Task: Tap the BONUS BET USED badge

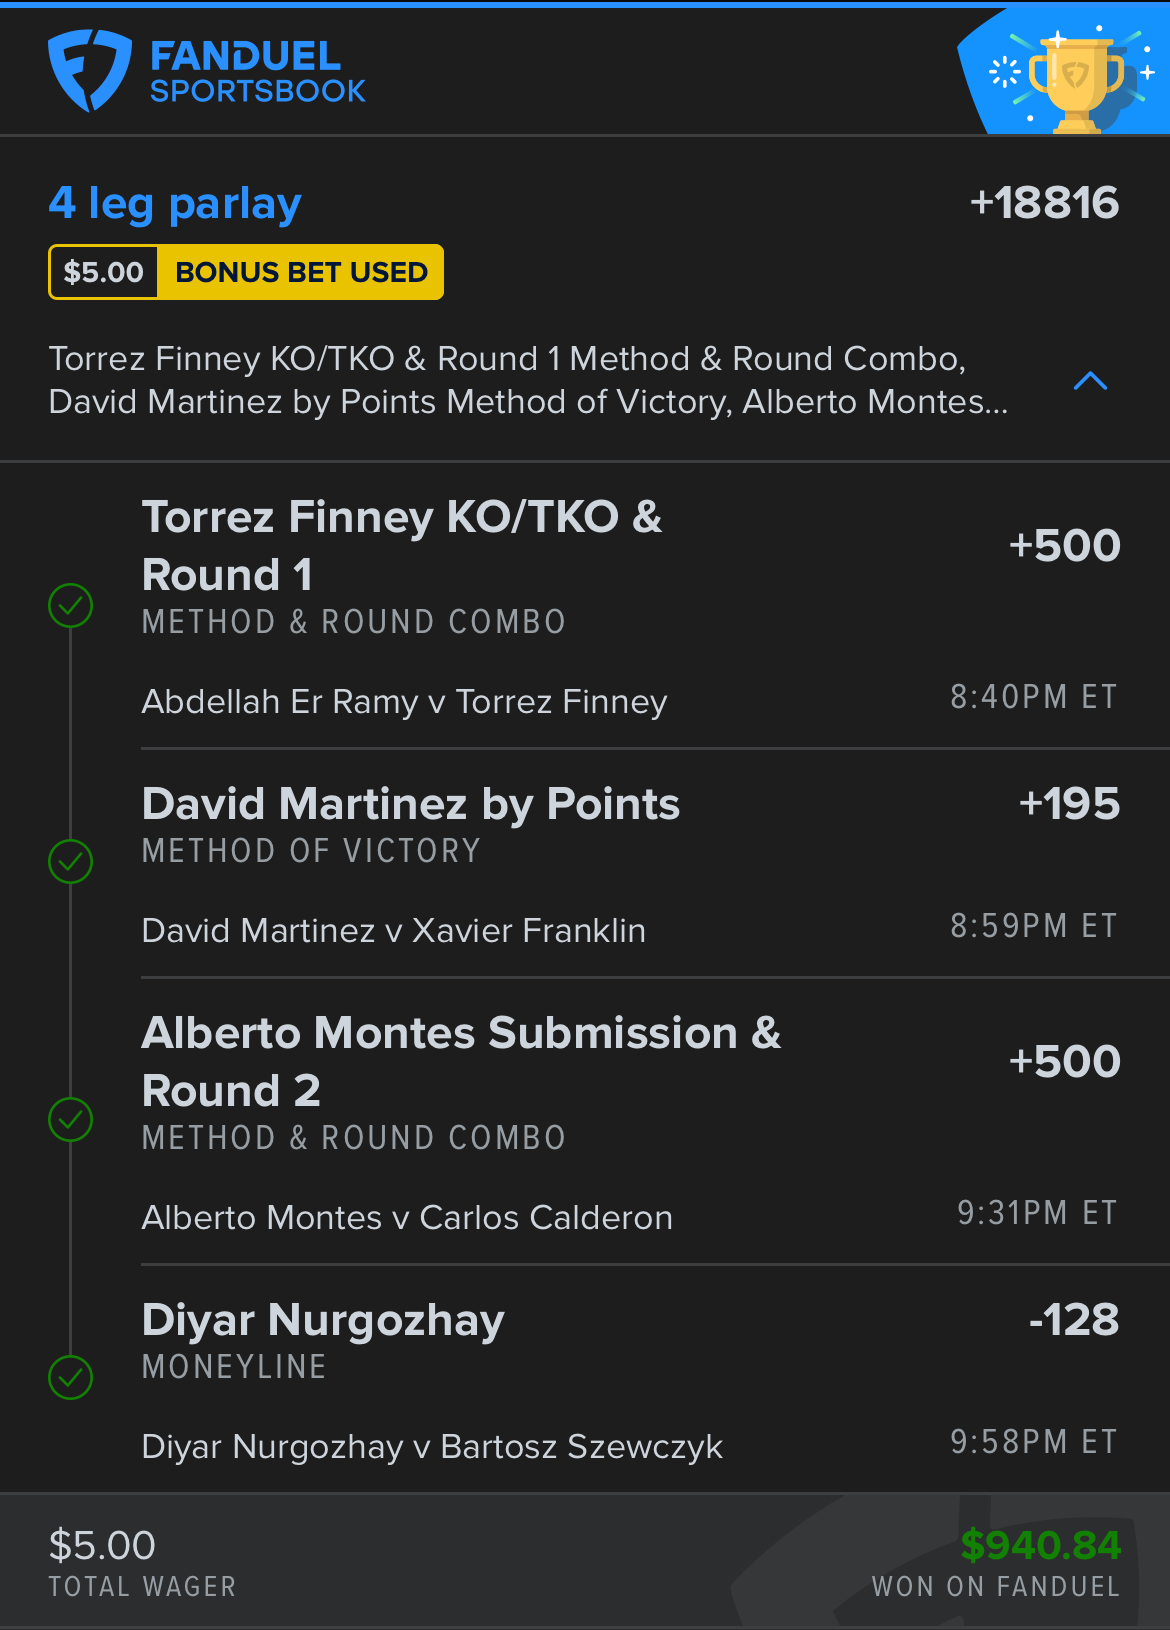Action: pyautogui.click(x=301, y=272)
